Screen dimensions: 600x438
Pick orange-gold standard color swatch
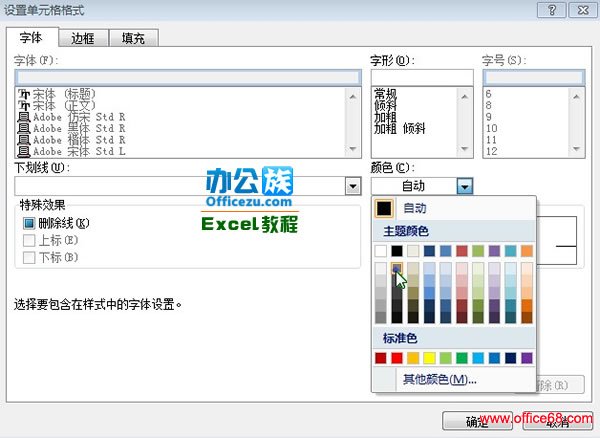413,358
